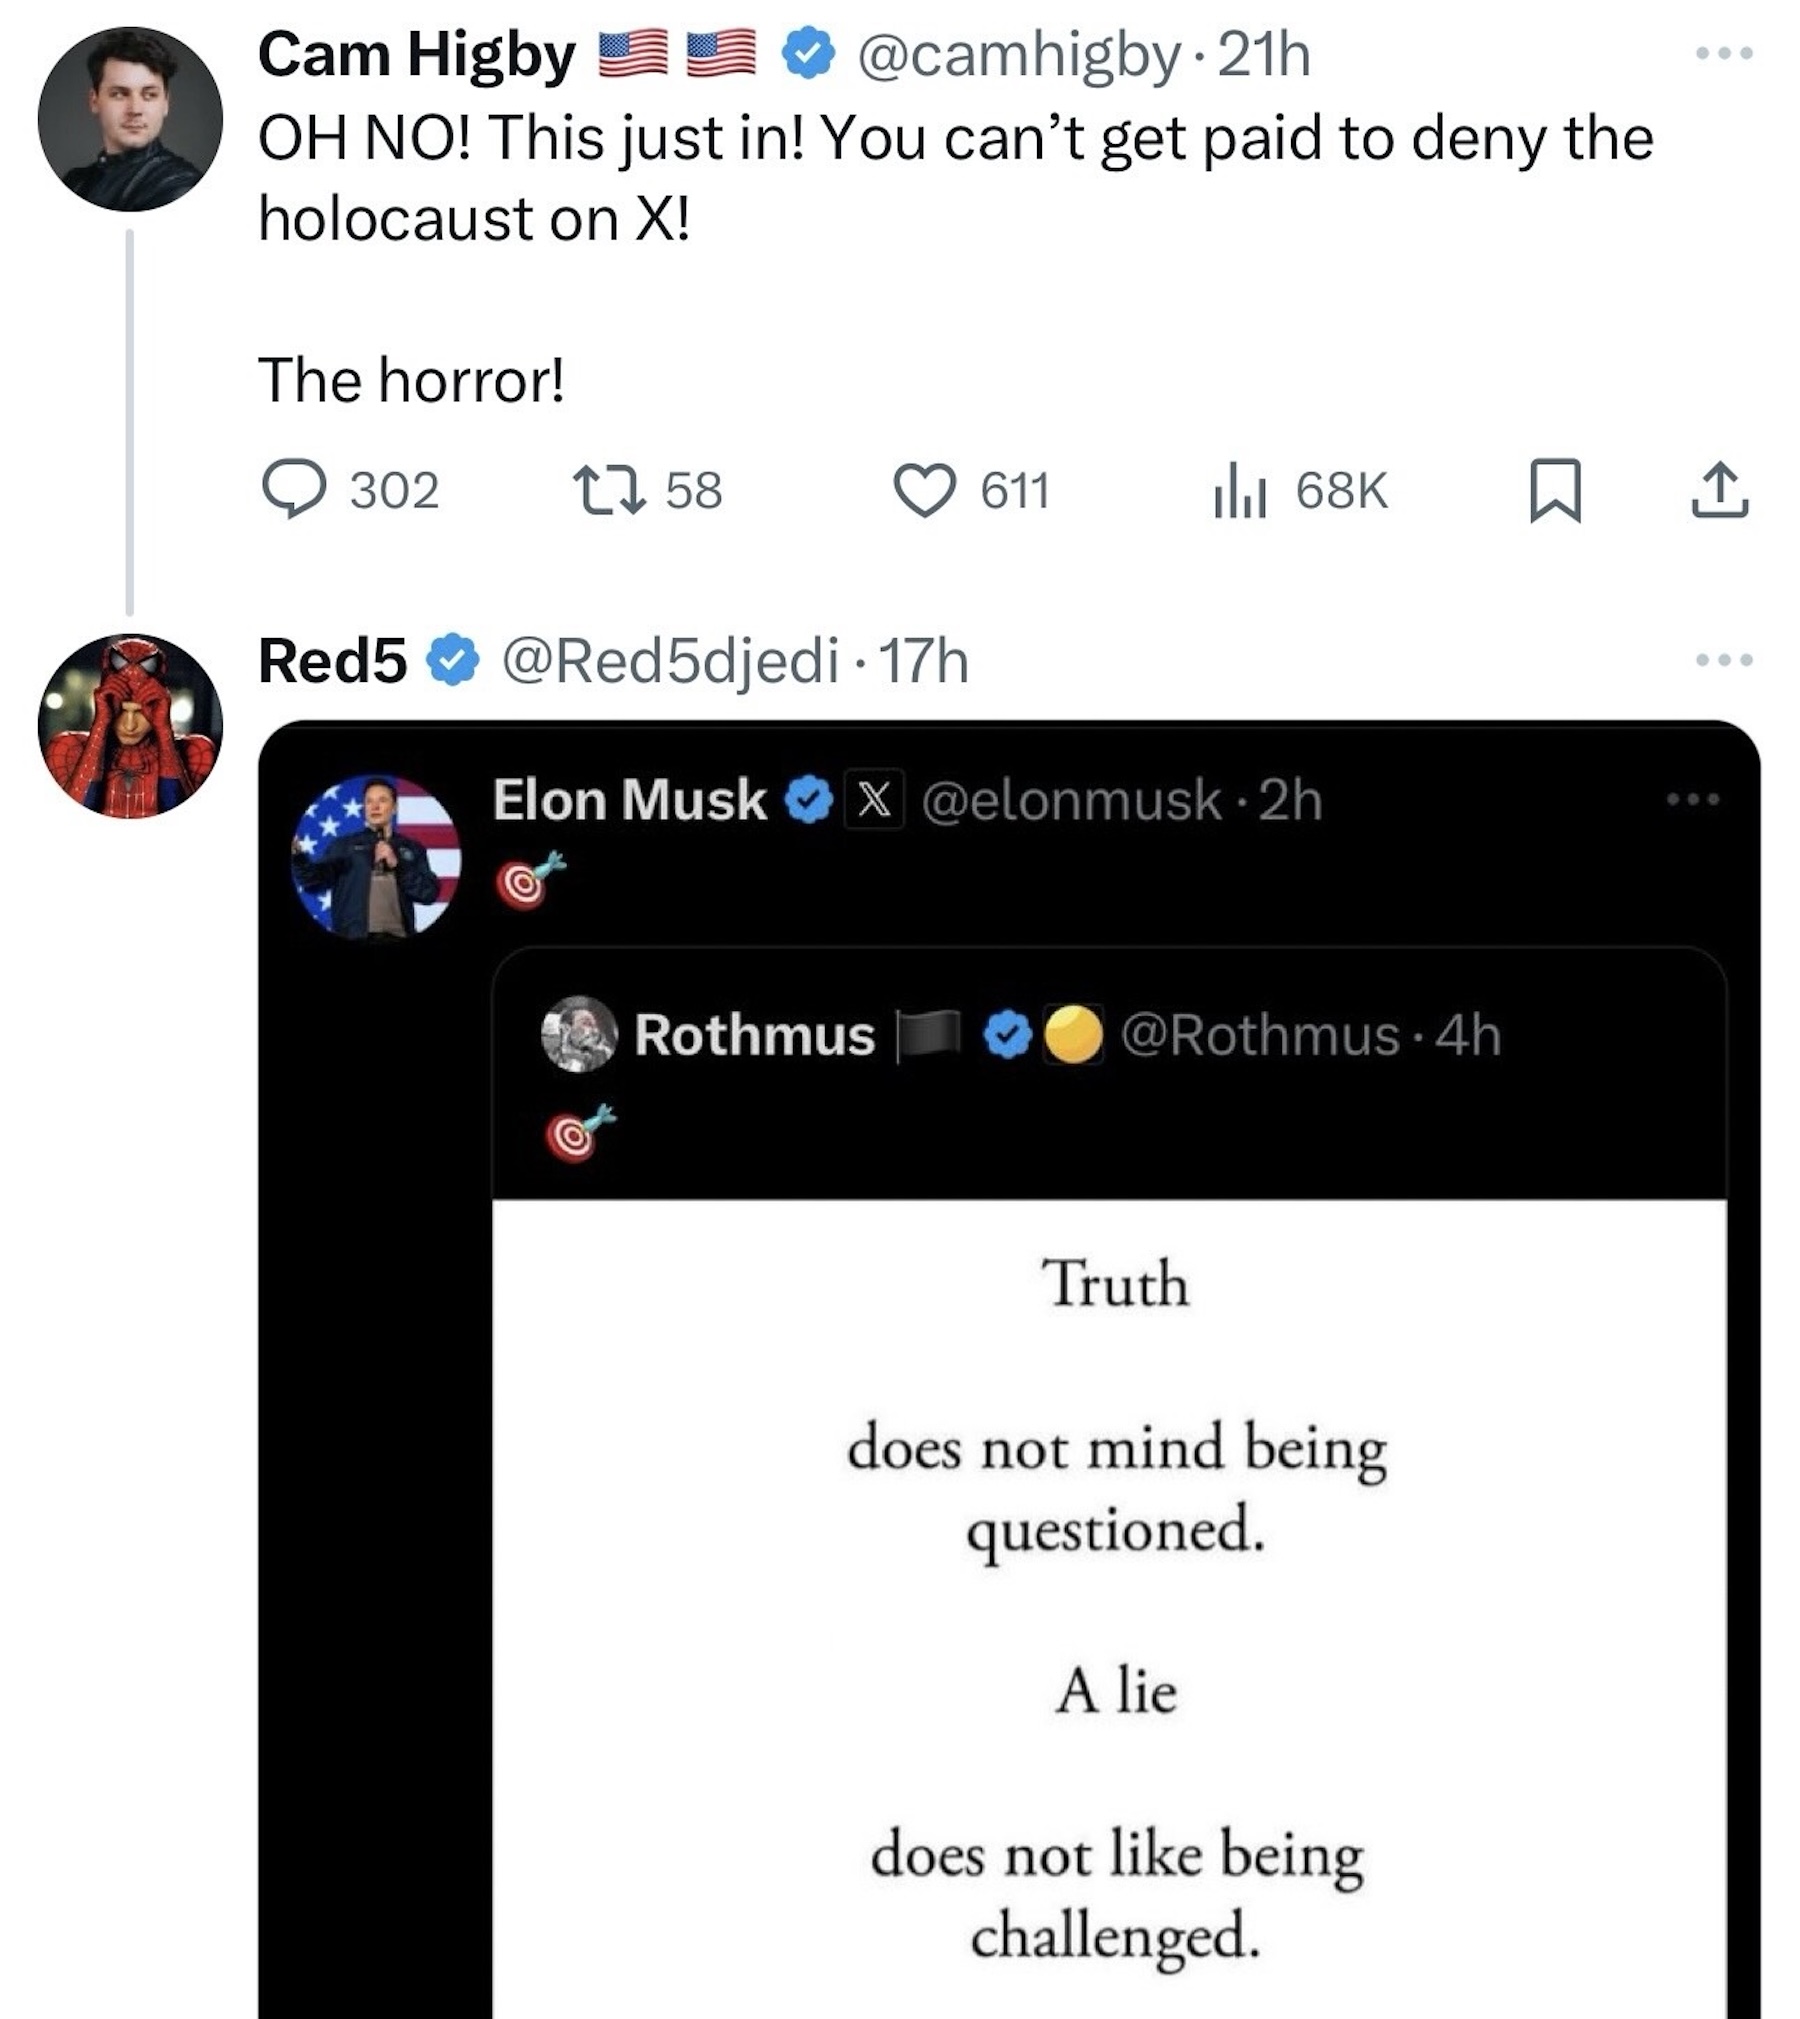
Task: Open the @Red5djedi handle link
Action: (669, 661)
